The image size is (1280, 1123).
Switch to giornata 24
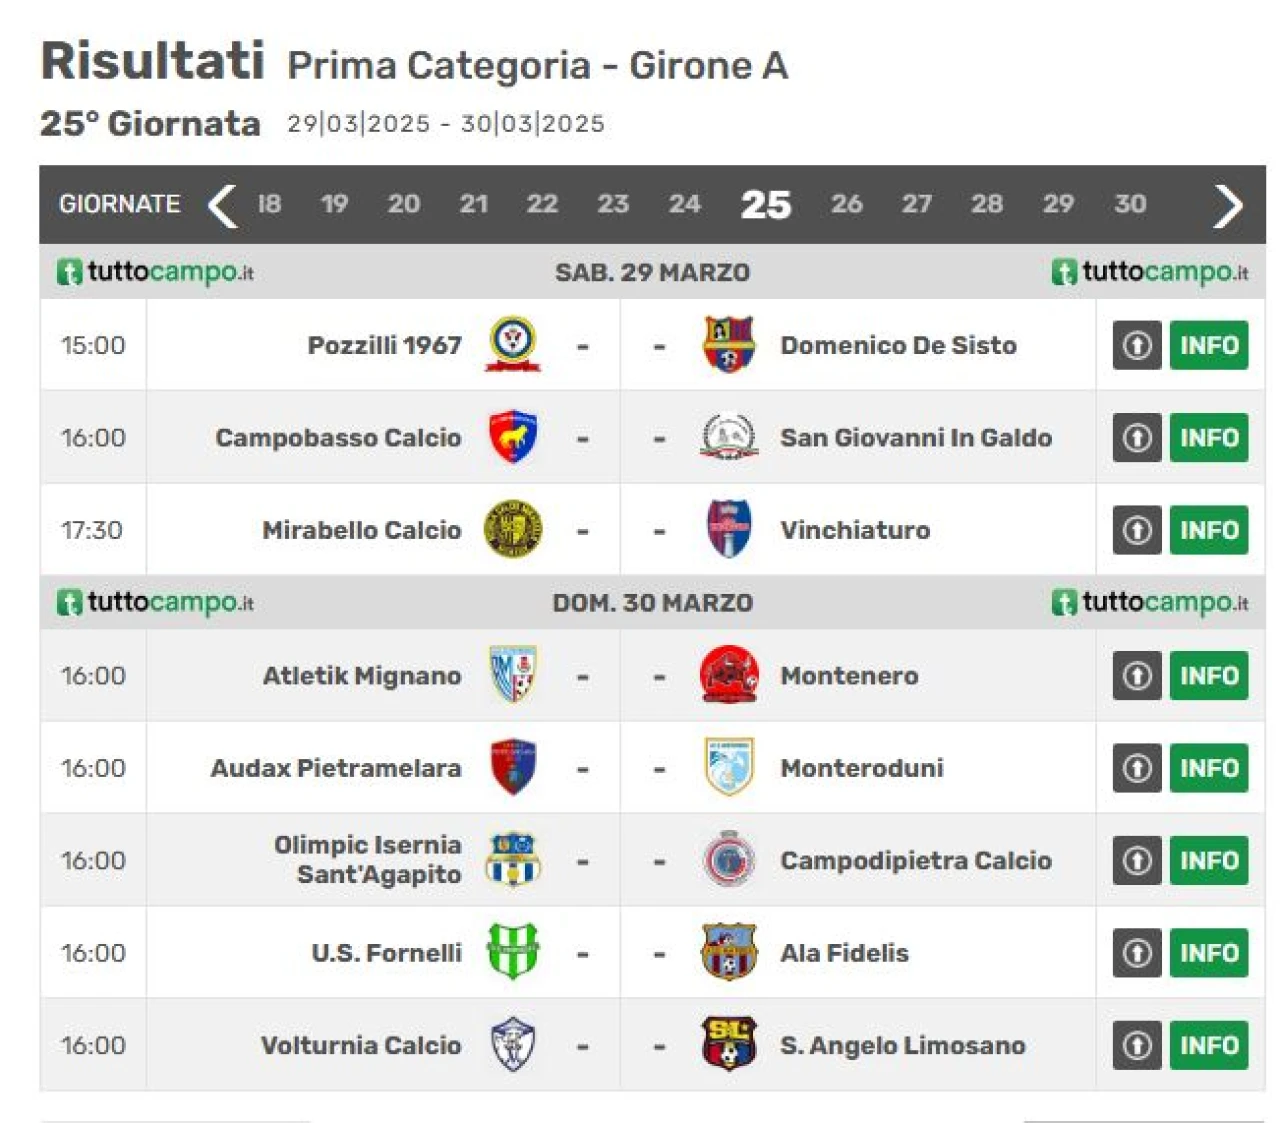[684, 204]
